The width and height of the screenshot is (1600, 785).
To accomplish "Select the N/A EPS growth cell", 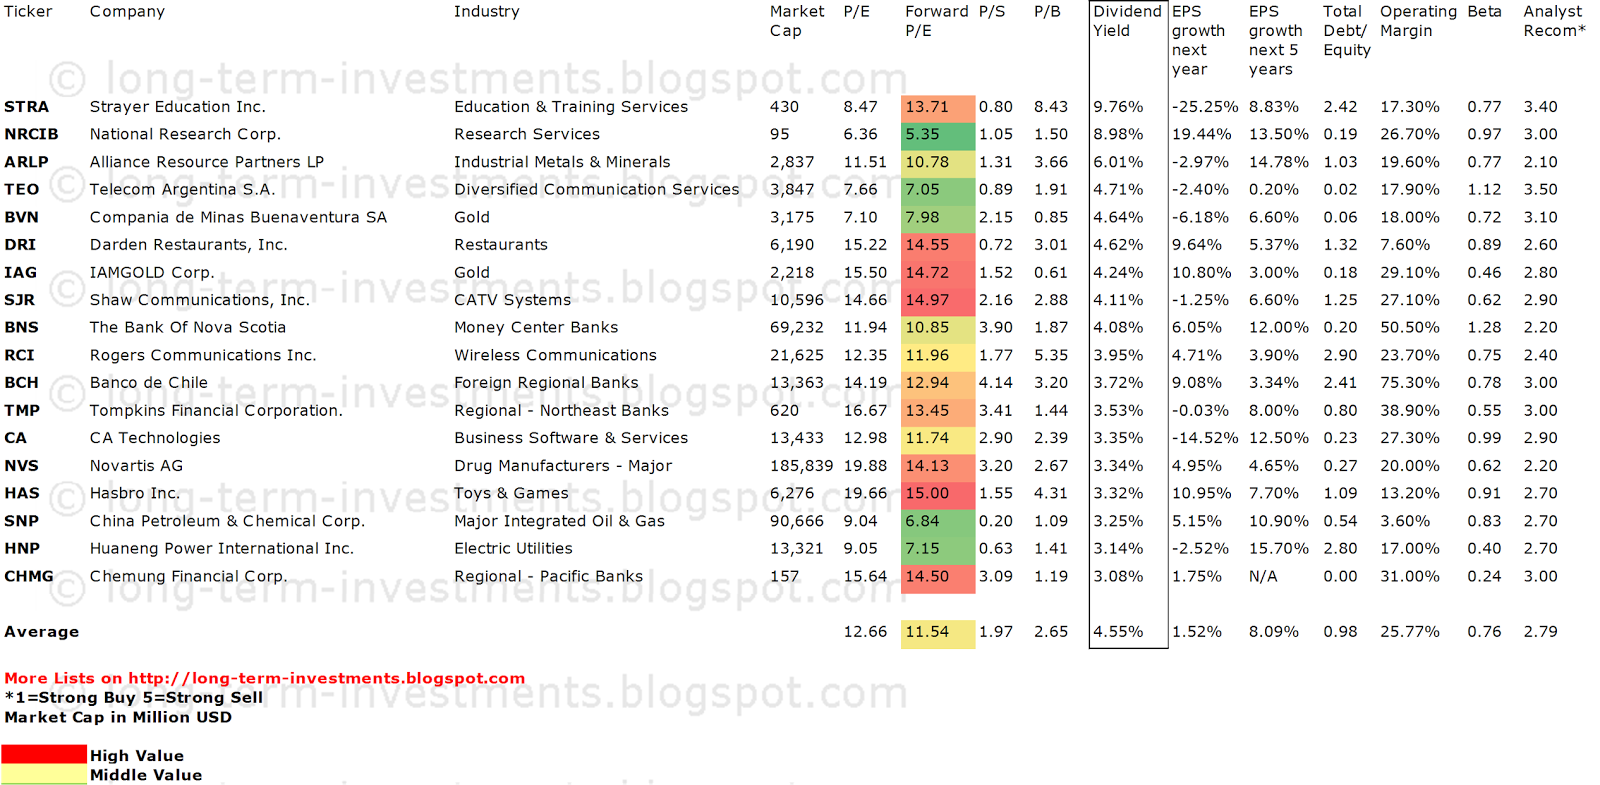I will coord(1262,576).
